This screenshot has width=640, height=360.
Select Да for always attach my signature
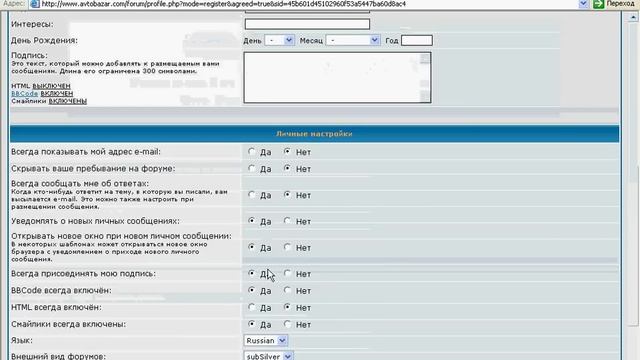click(x=251, y=273)
